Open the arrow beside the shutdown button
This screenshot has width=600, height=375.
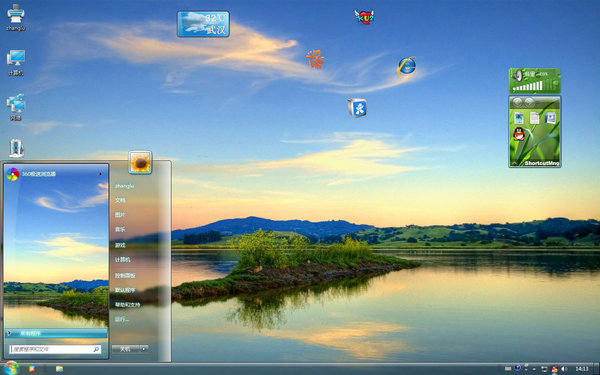[x=144, y=349]
